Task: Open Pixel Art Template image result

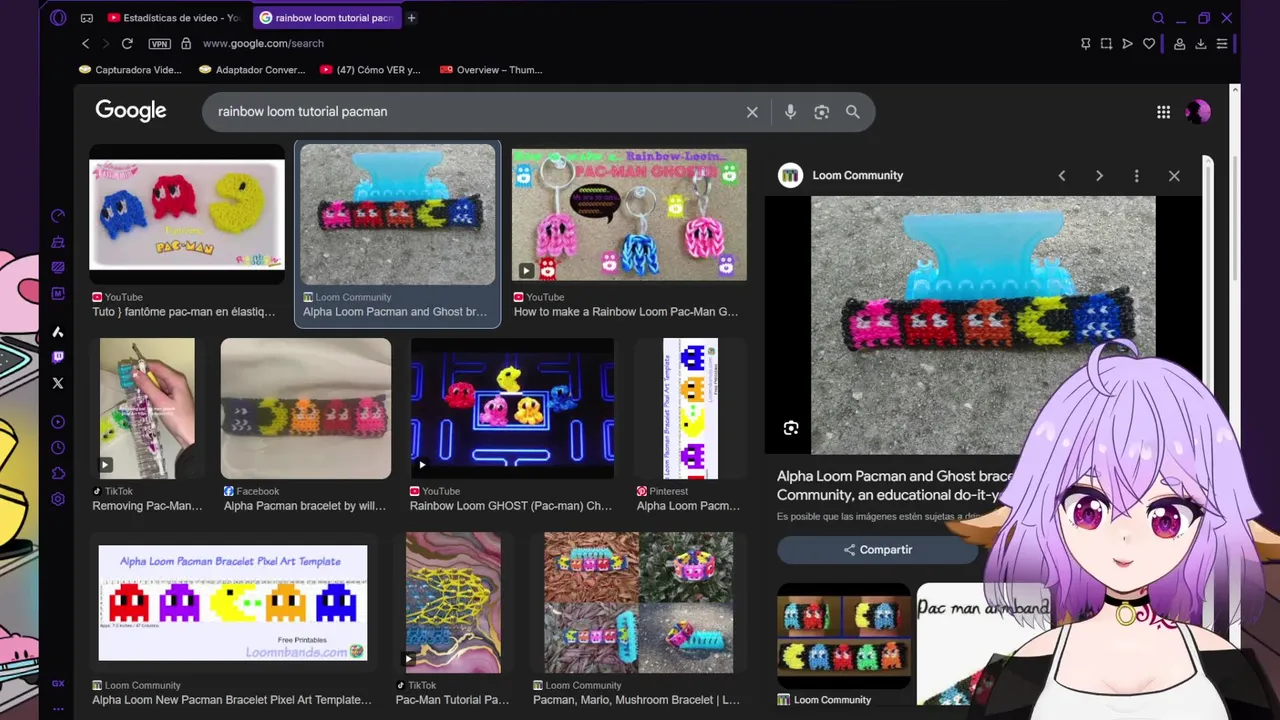Action: tap(233, 602)
